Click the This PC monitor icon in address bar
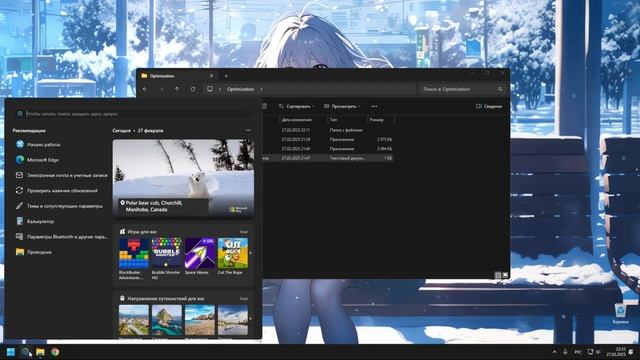The width and height of the screenshot is (640, 360). tap(210, 89)
